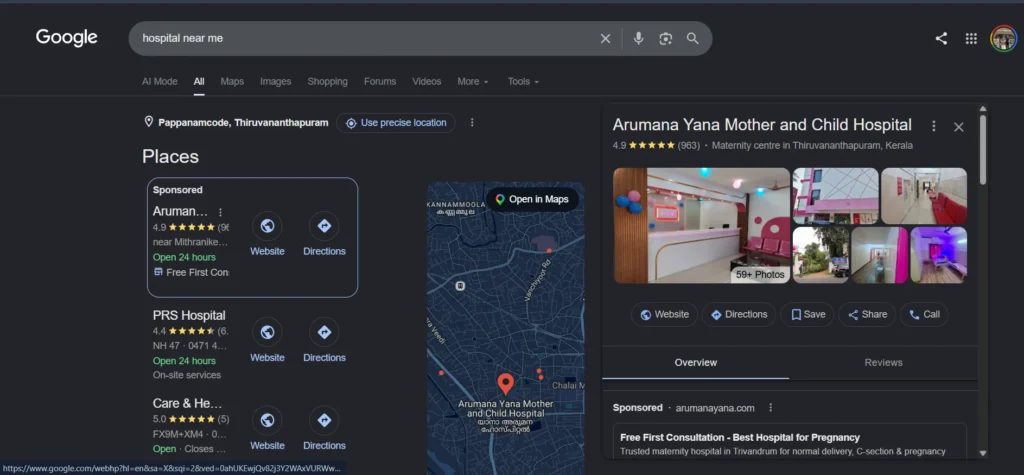
Task: Save the hospital with Save button
Action: click(807, 314)
